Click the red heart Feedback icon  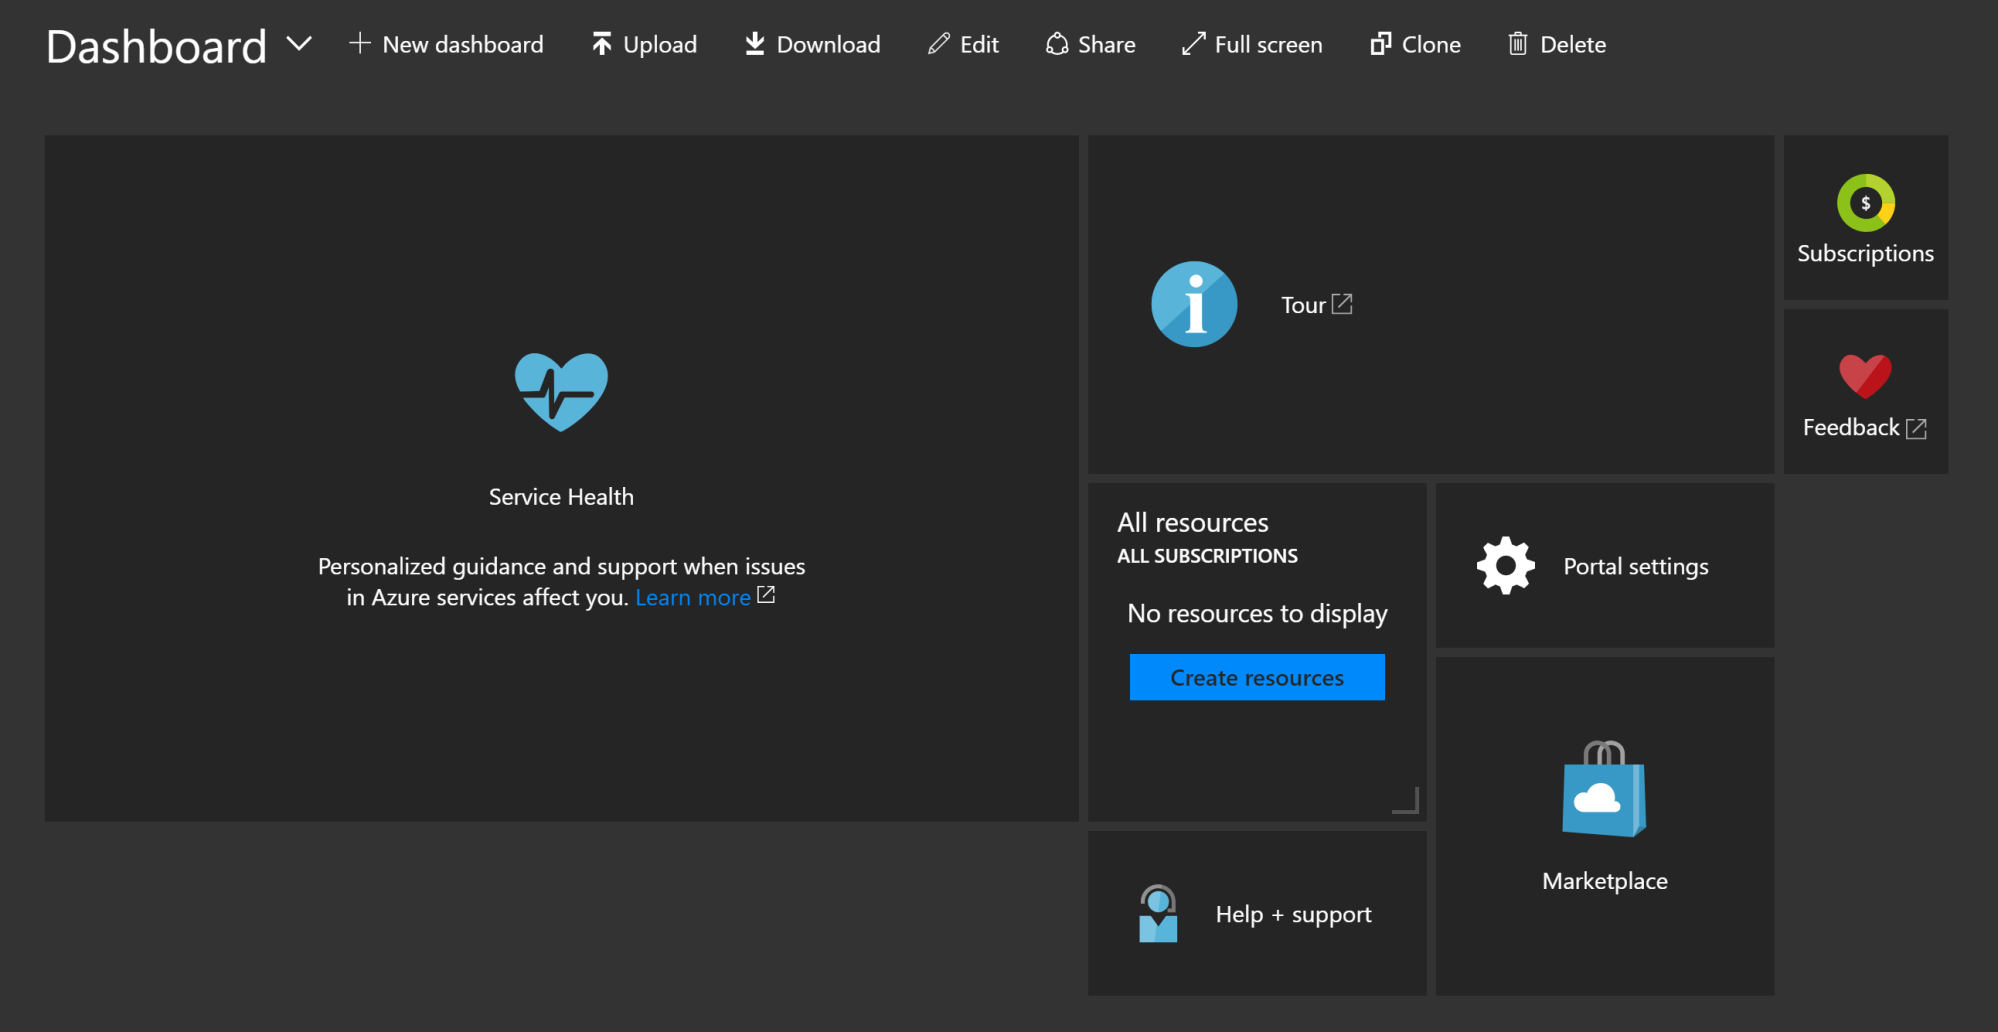1865,376
